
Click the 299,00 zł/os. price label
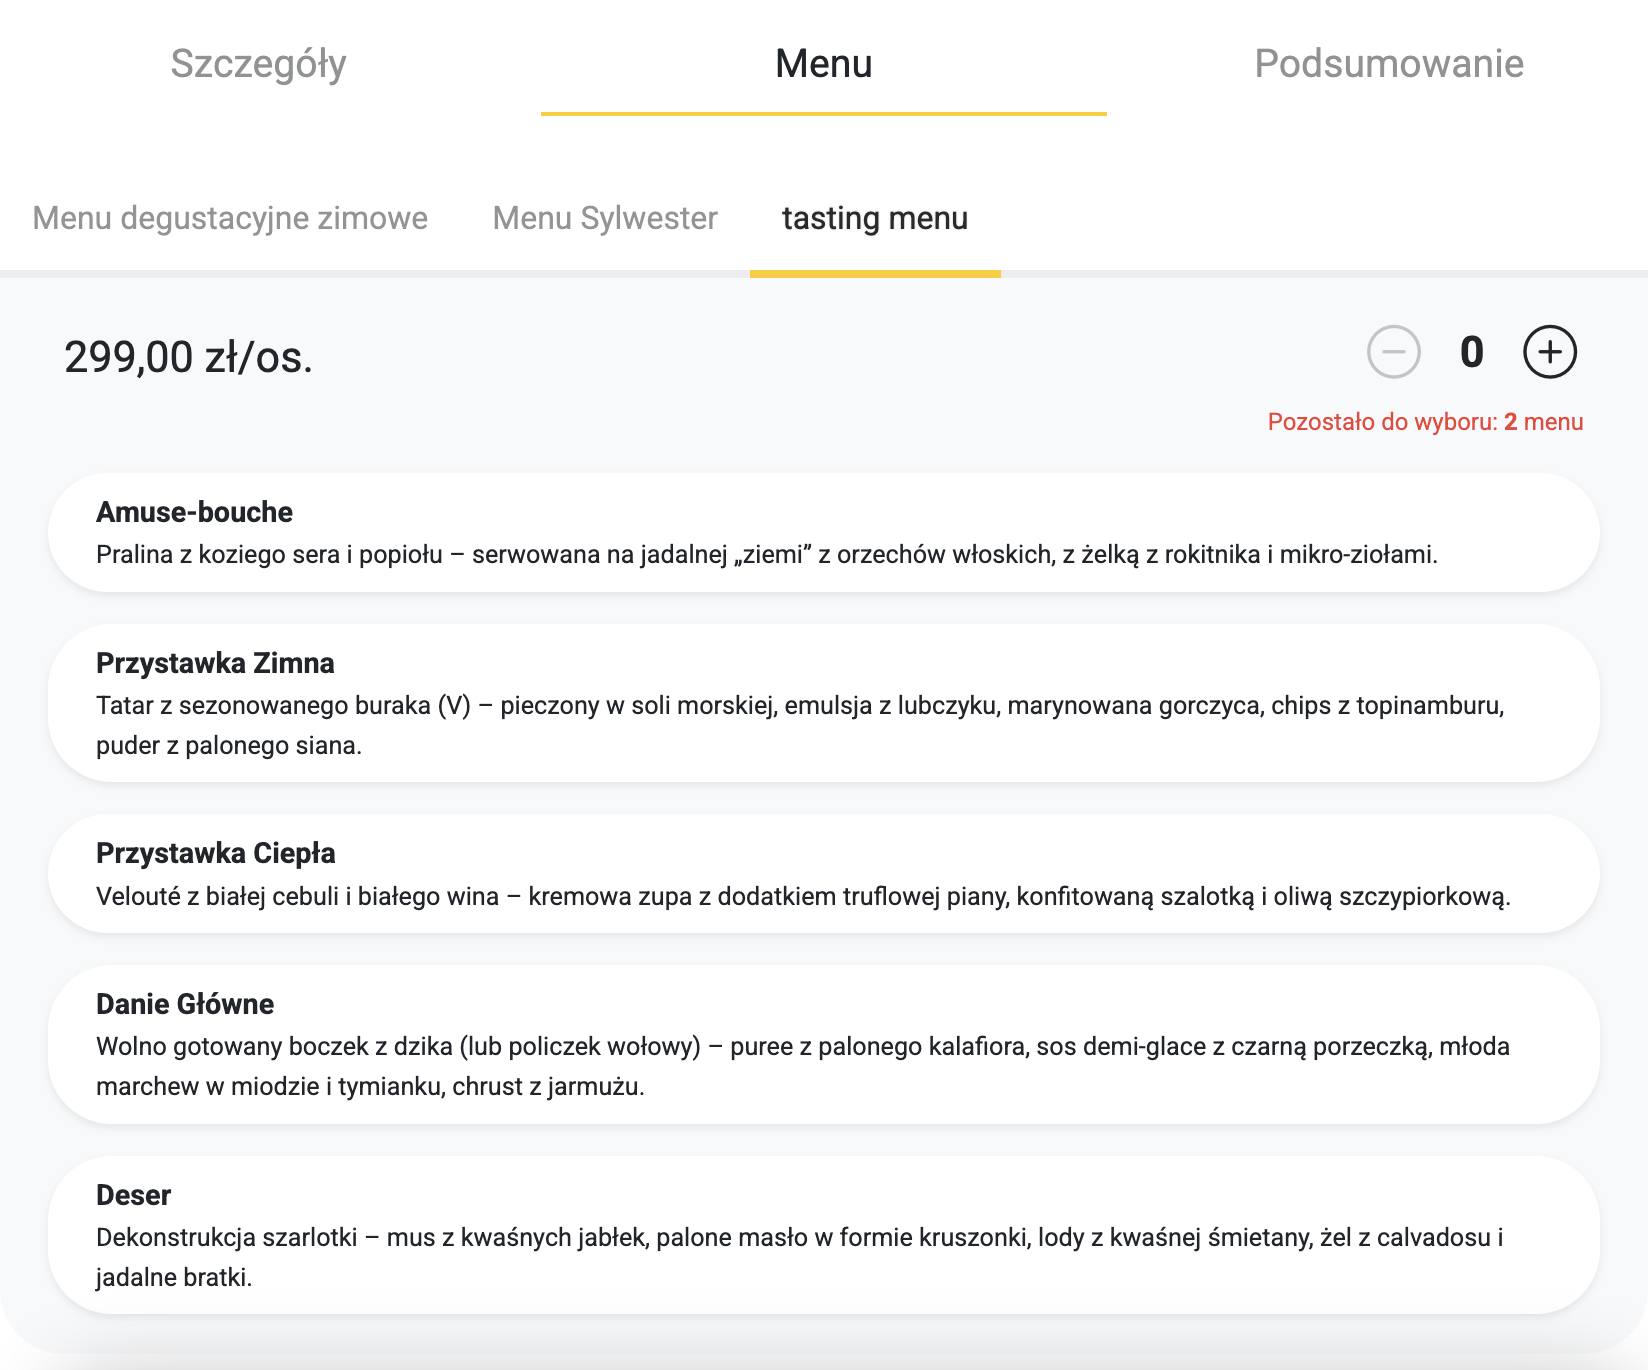tap(188, 357)
